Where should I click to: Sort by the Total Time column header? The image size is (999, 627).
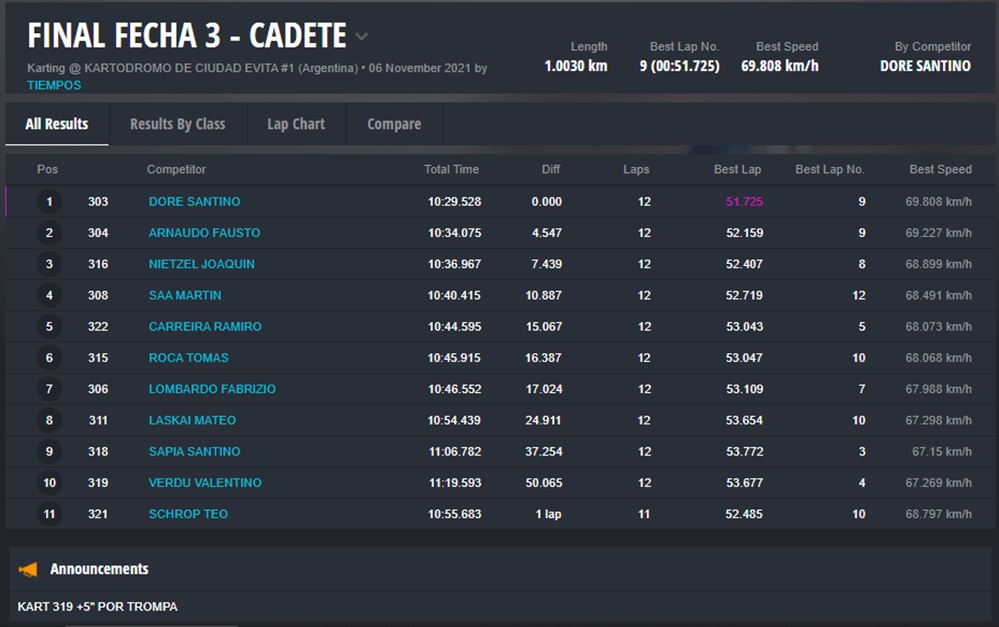tap(451, 170)
